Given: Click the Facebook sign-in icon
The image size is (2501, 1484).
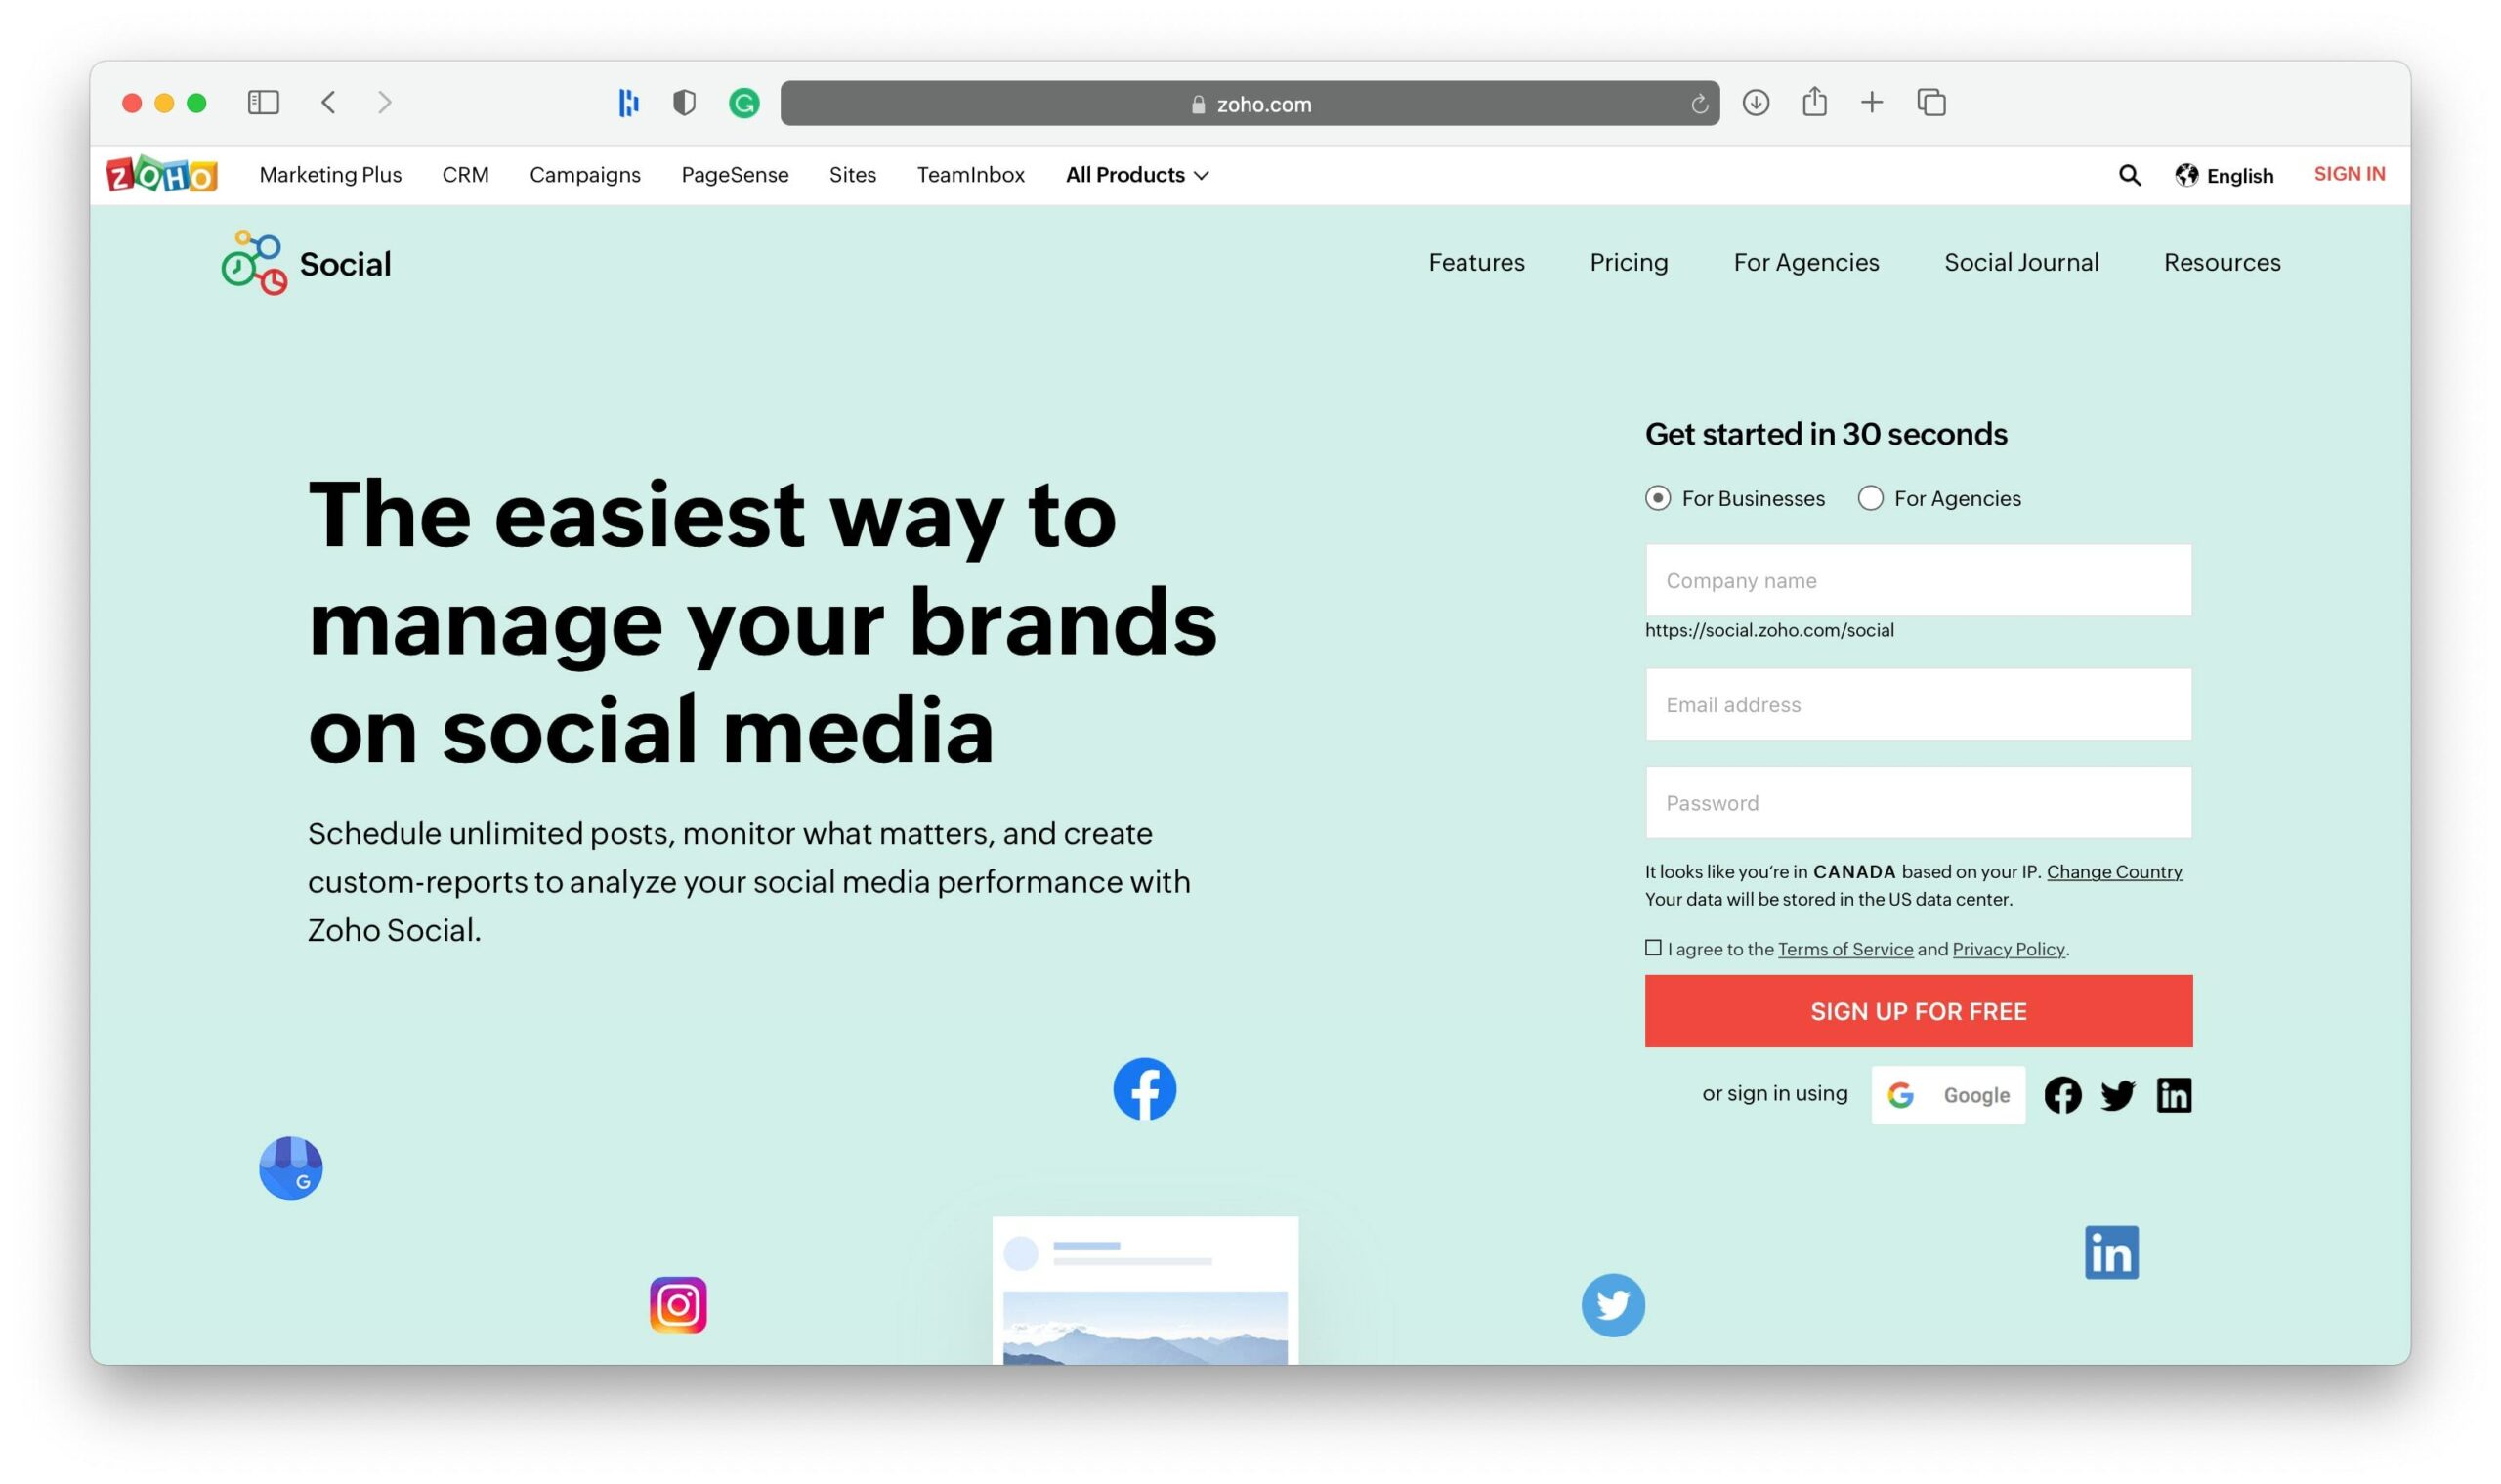Looking at the screenshot, I should [x=2061, y=1093].
